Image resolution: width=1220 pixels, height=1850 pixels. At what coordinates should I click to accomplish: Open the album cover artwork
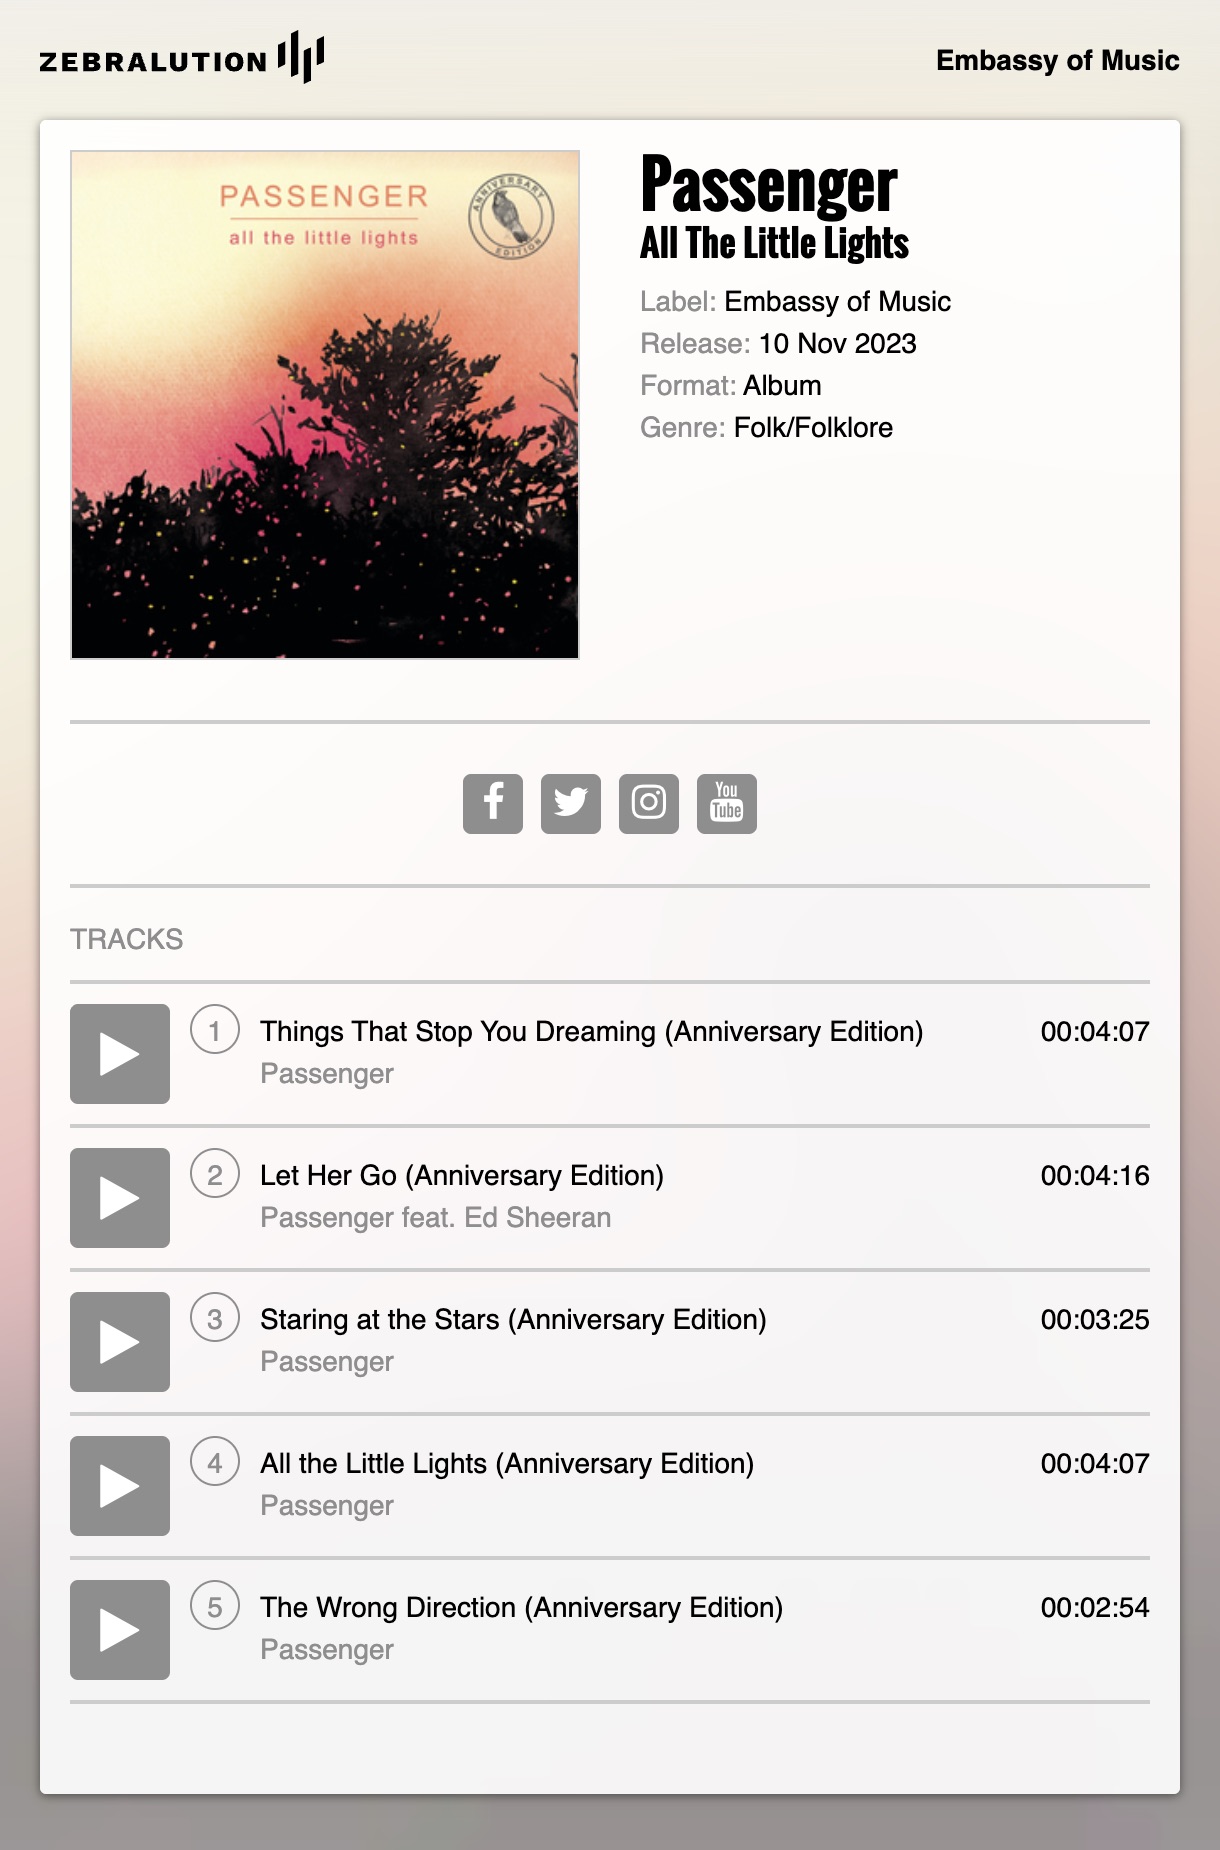[325, 405]
